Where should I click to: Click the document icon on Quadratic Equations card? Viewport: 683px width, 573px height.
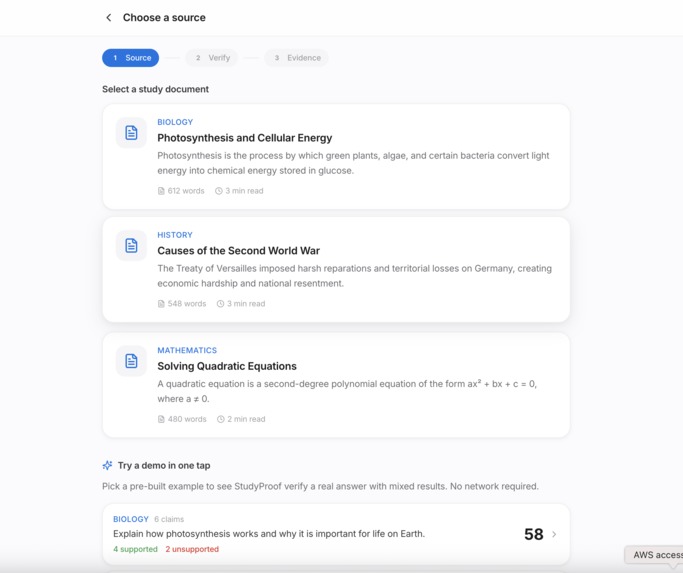point(131,361)
